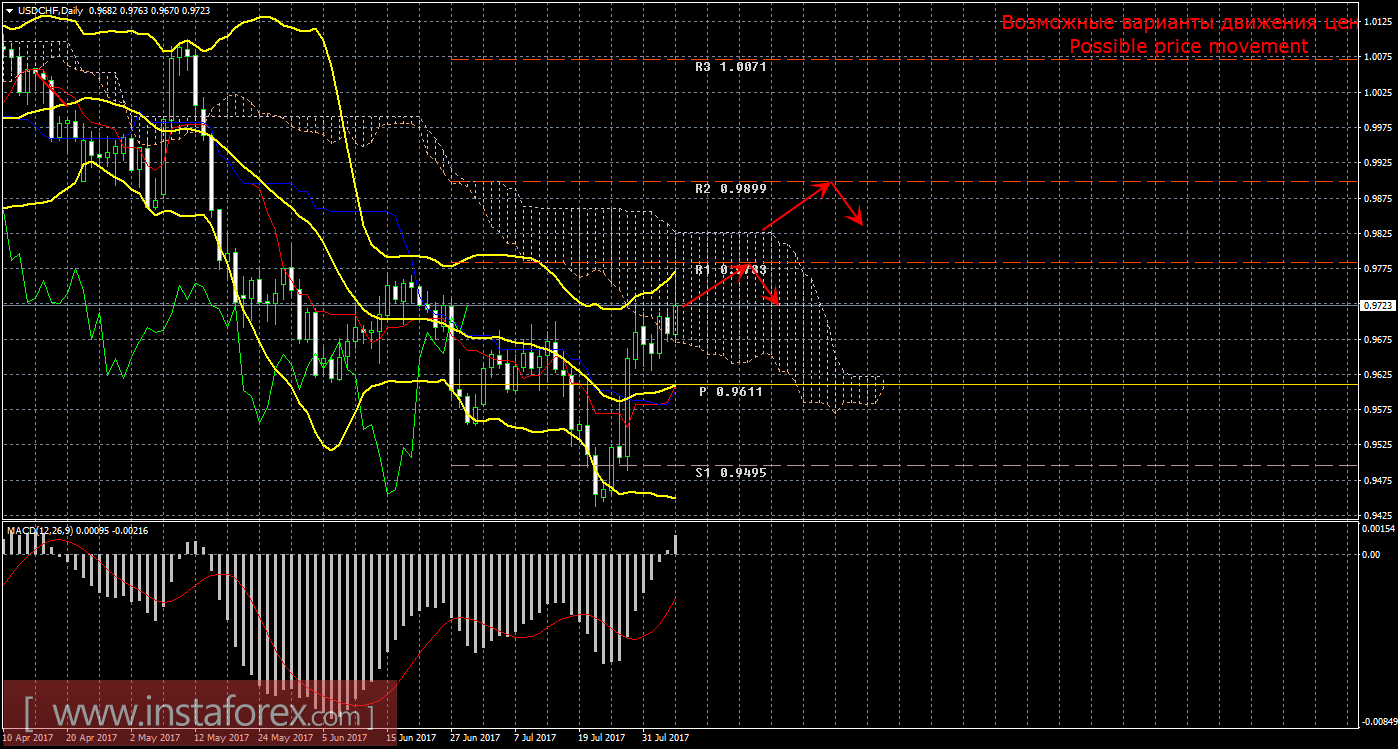The width and height of the screenshot is (1398, 749).
Task: Click price axis value 0.9575
Action: pyautogui.click(x=1376, y=410)
